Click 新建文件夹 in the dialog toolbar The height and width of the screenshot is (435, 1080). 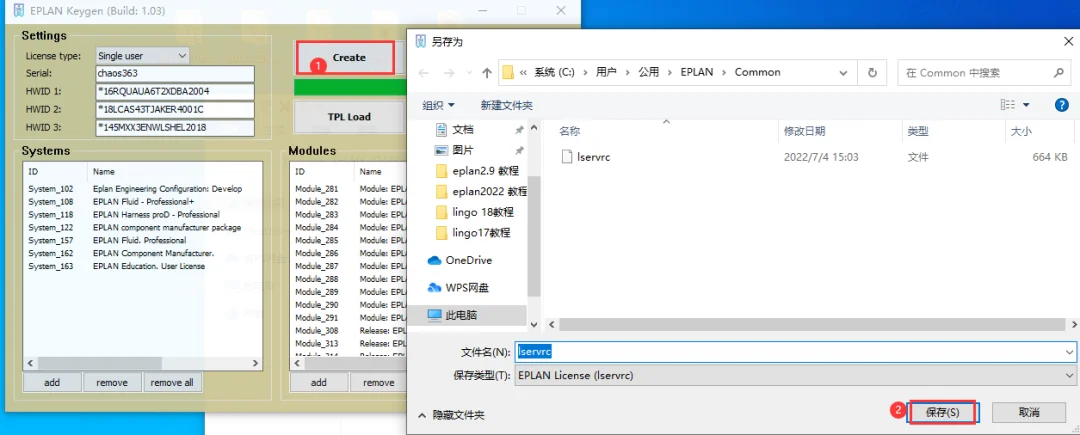pyautogui.click(x=506, y=105)
